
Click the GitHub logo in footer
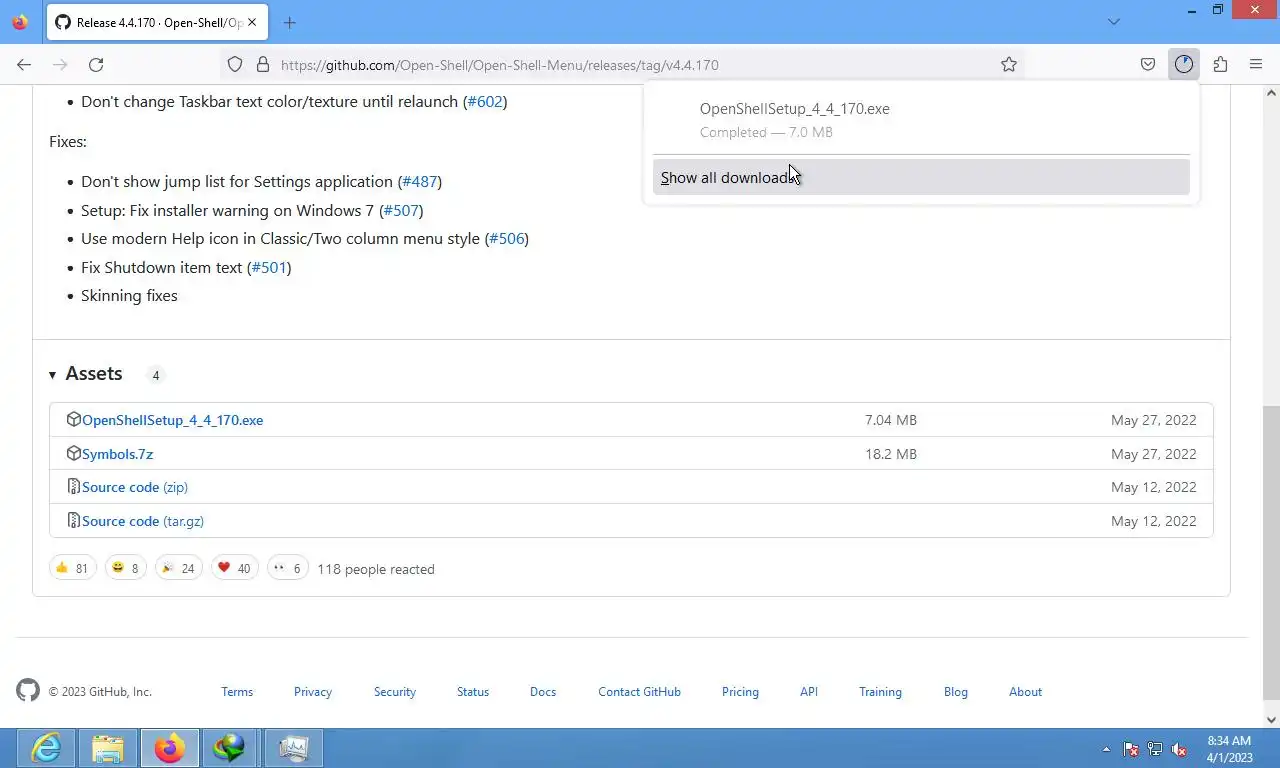pos(28,690)
